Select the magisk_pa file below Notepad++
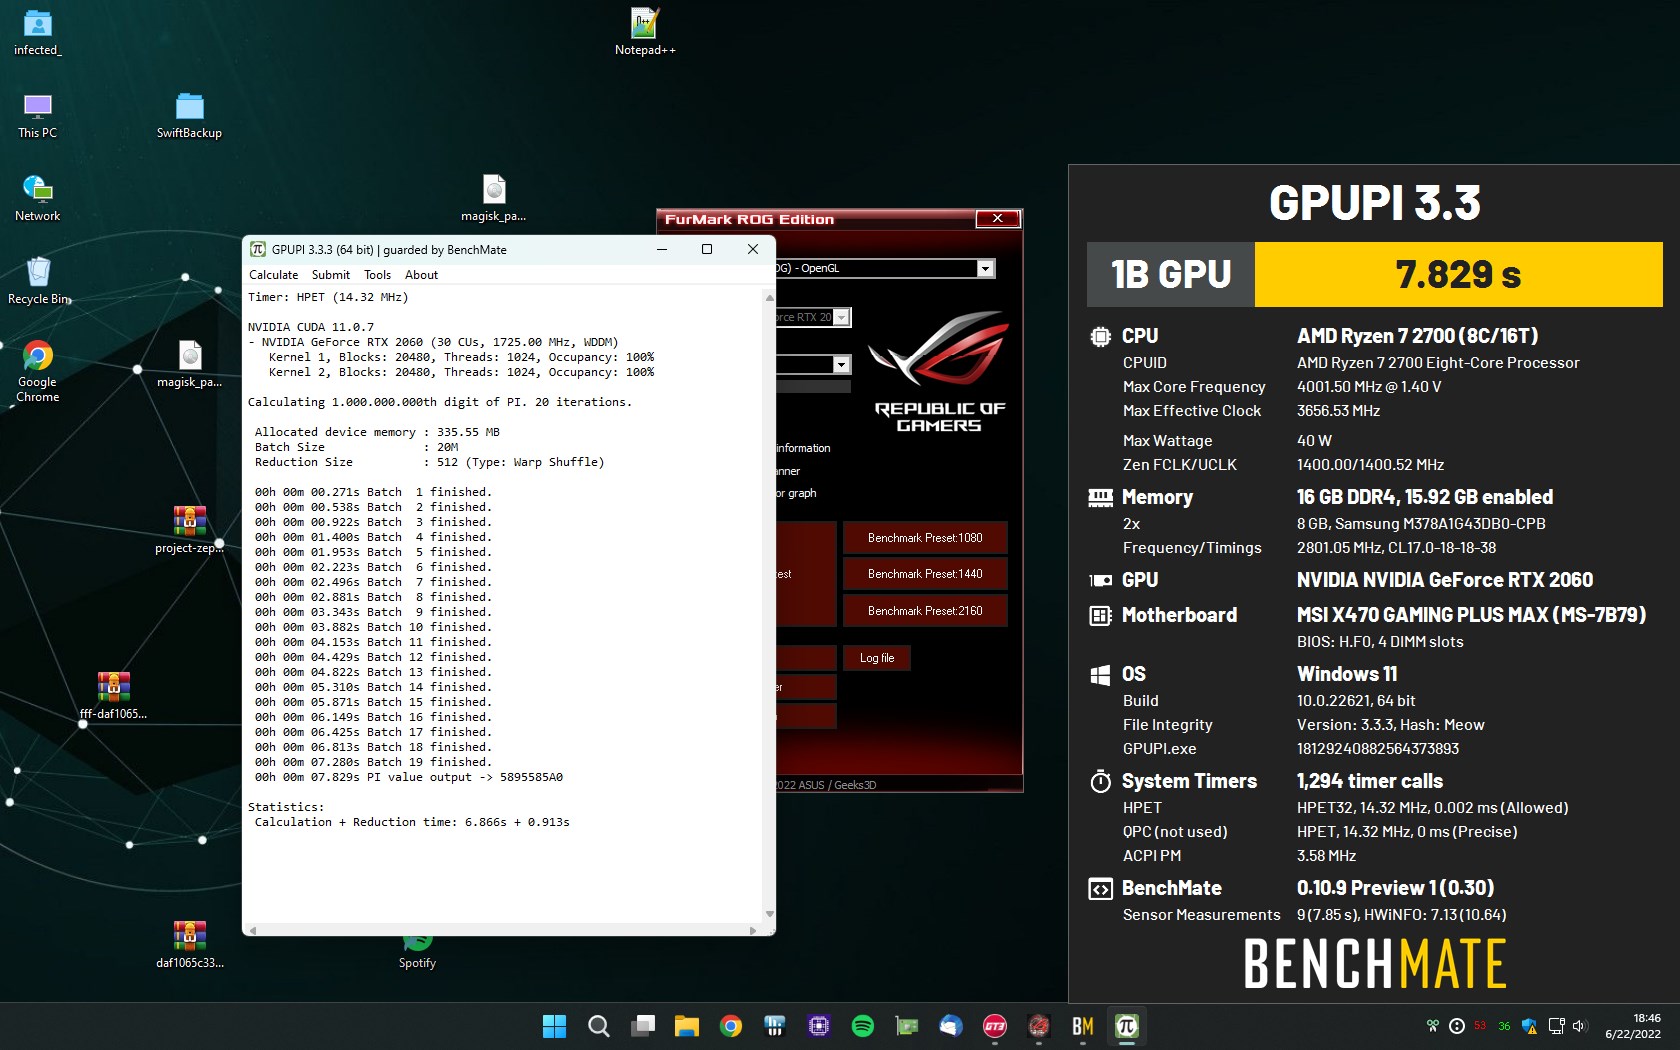Viewport: 1680px width, 1050px height. 493,198
